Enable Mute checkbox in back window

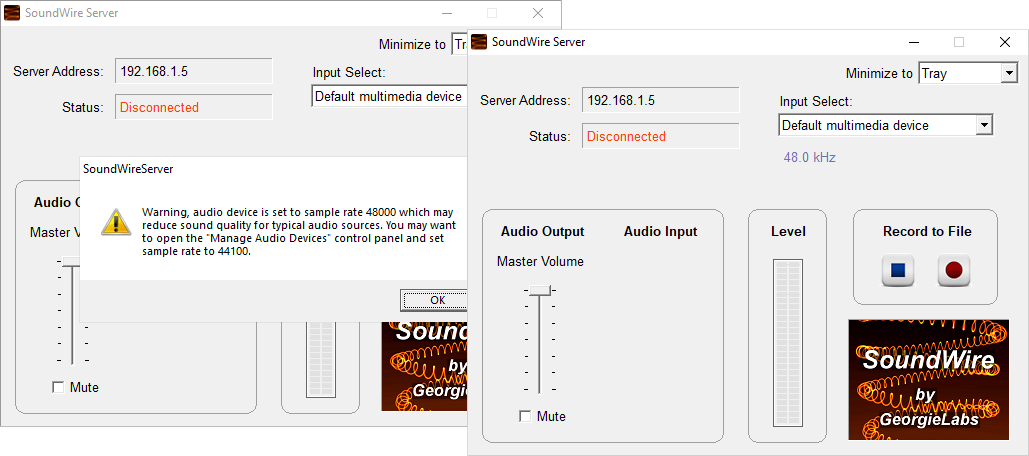(58, 387)
